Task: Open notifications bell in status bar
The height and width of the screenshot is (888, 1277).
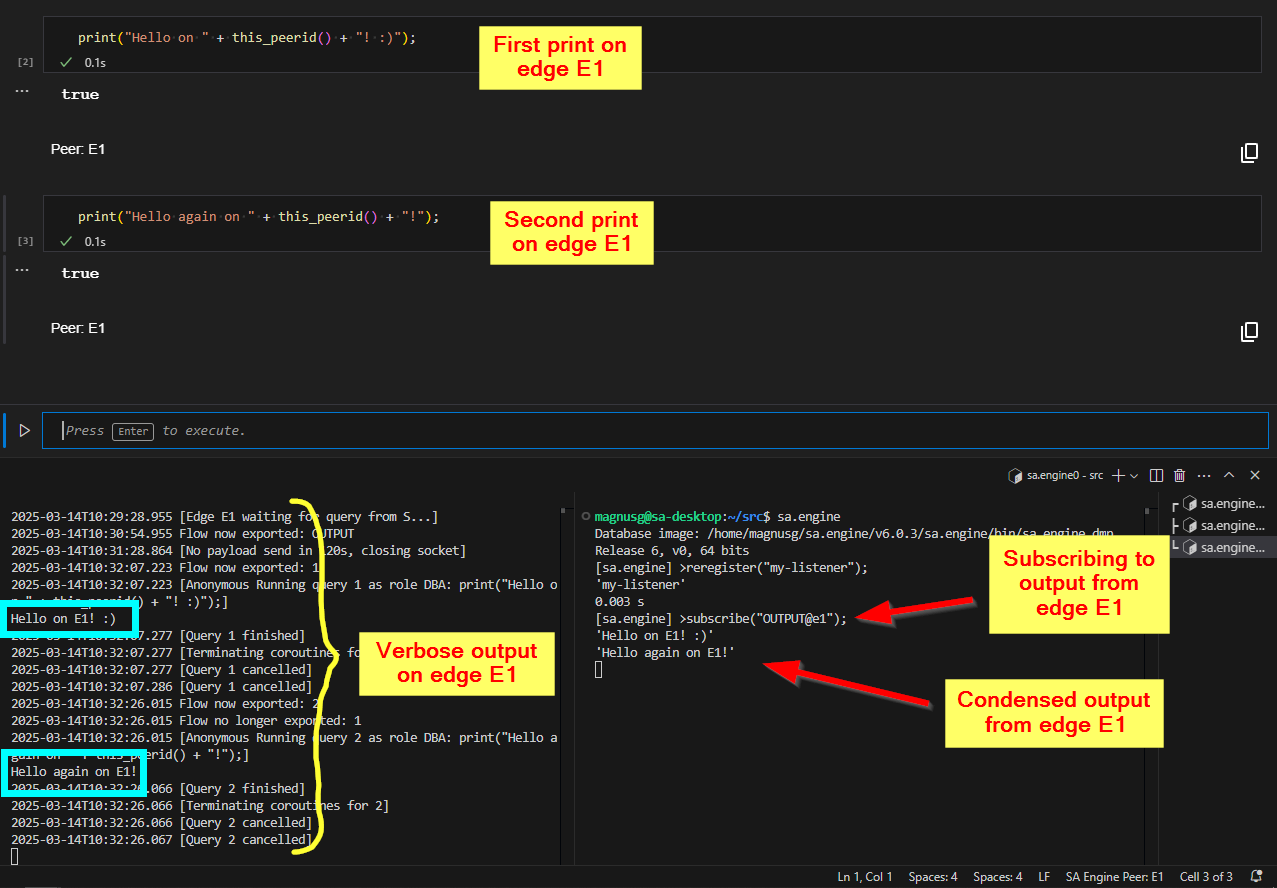Action: [x=1257, y=877]
